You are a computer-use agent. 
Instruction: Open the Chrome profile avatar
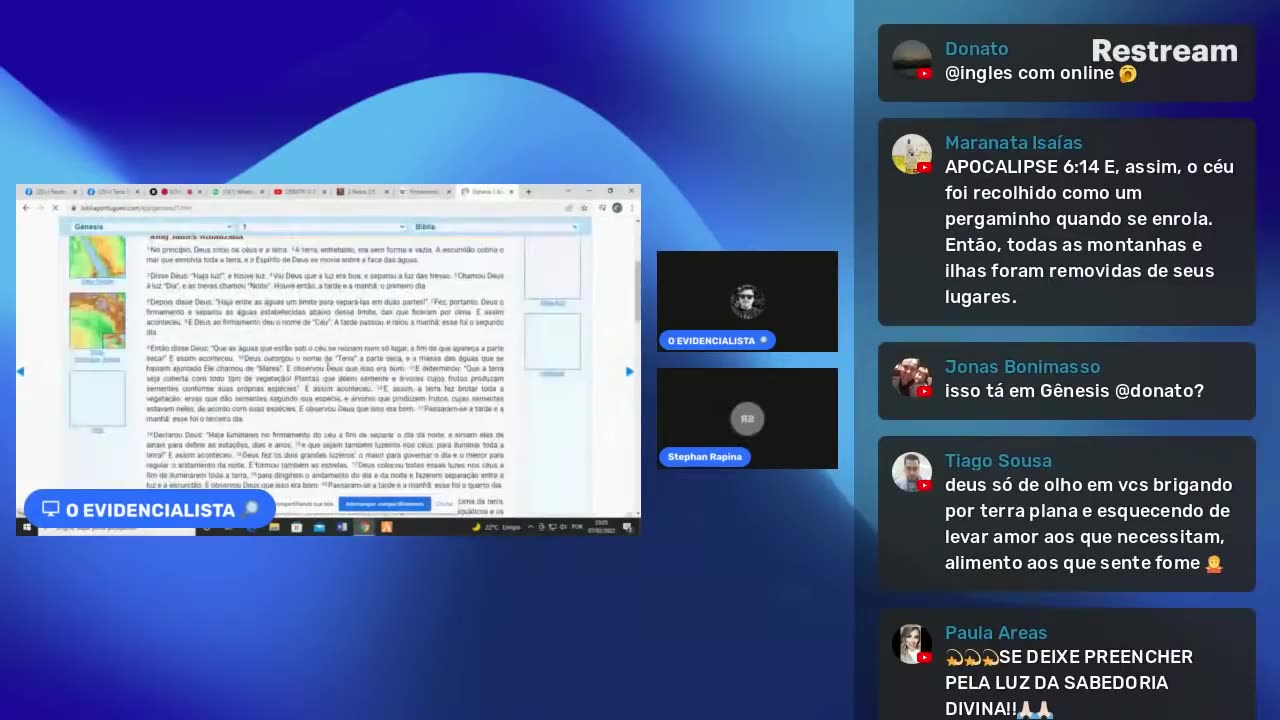[x=617, y=208]
